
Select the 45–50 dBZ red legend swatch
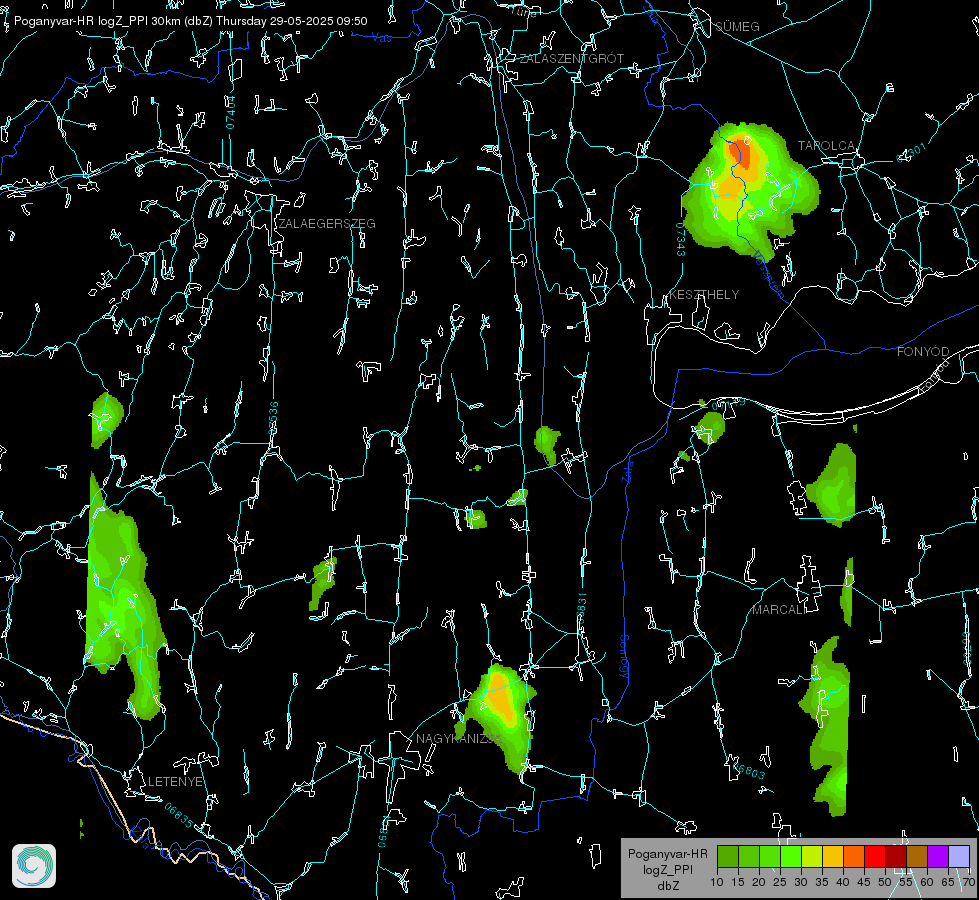click(x=875, y=856)
